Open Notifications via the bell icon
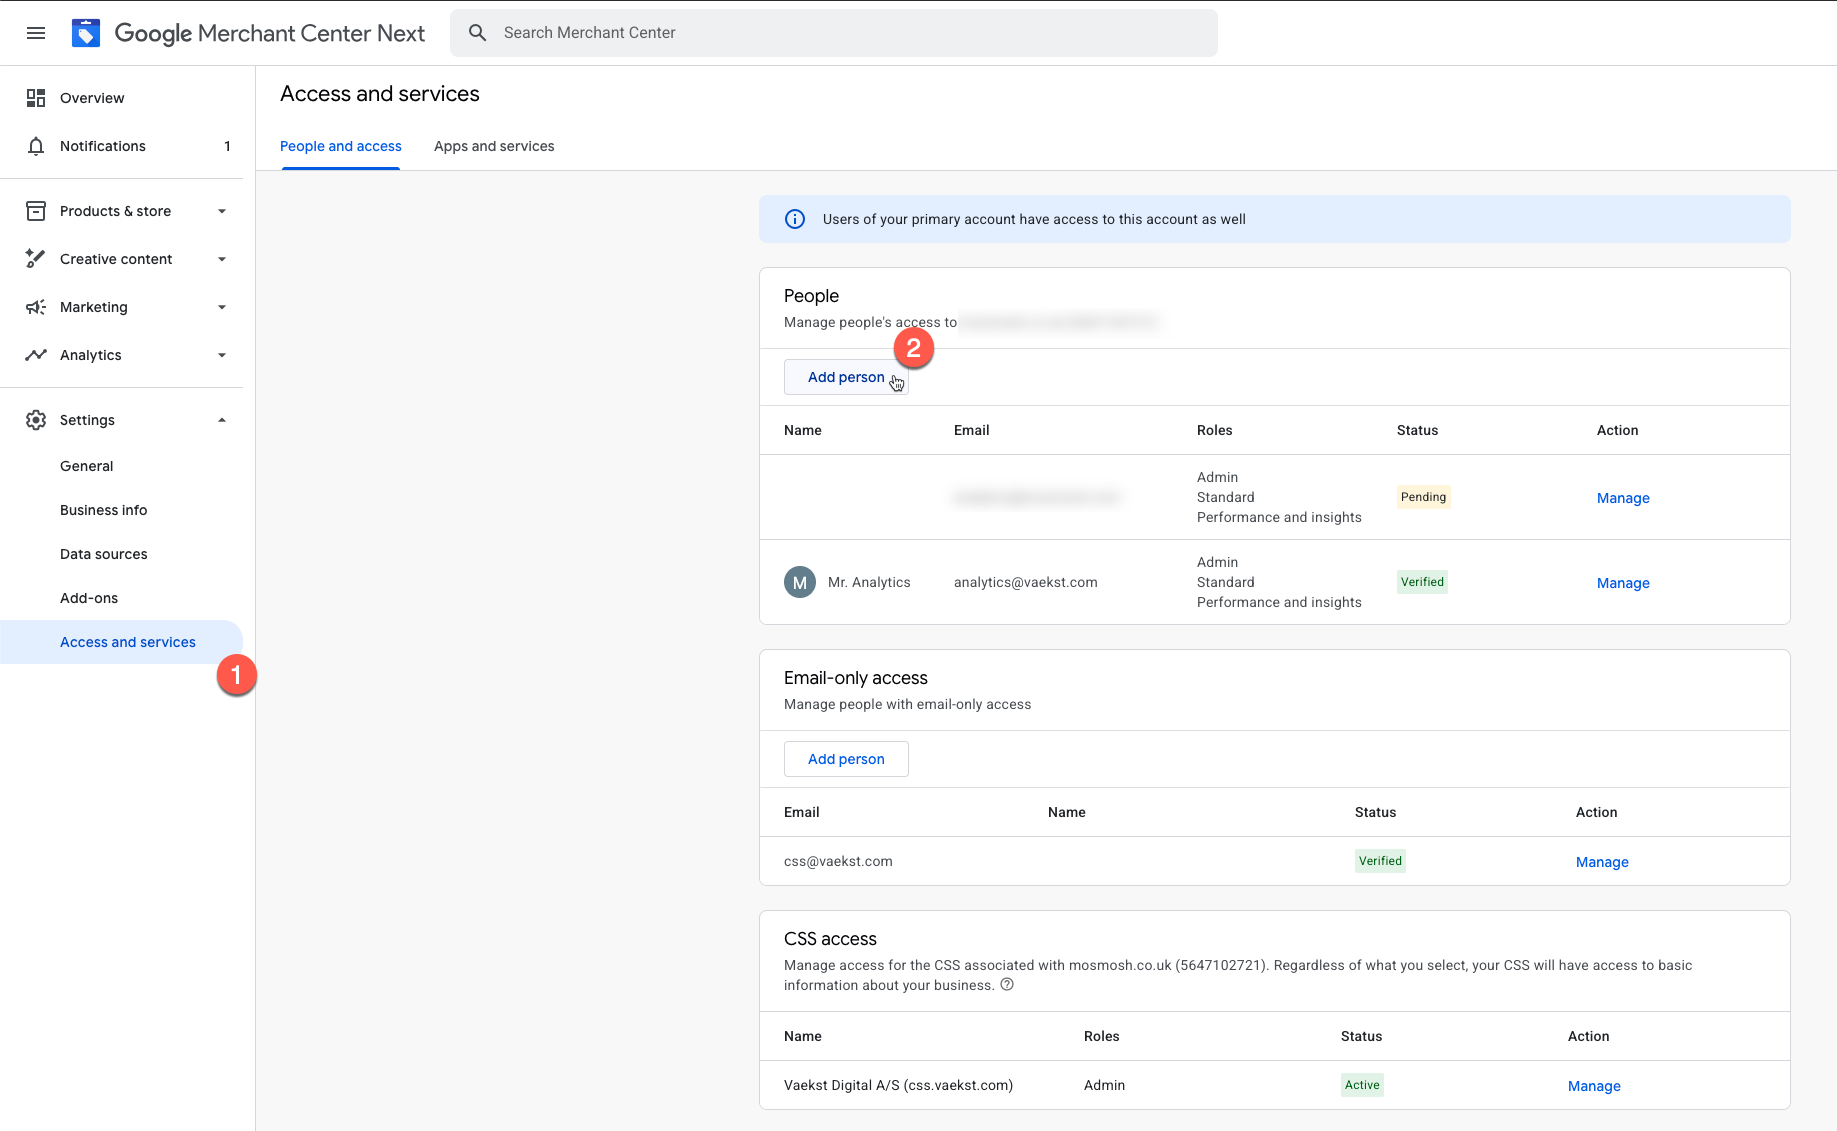 pos(36,146)
